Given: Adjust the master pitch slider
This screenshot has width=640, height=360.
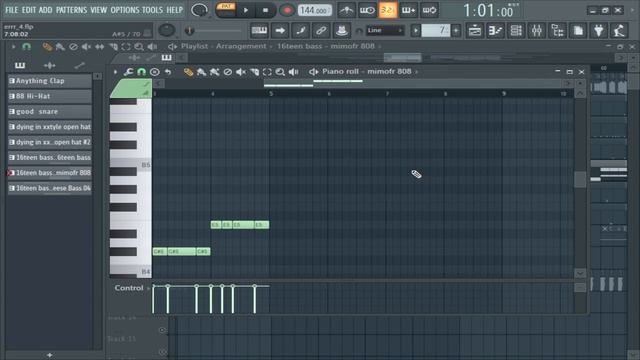Looking at the screenshot, I should point(213,31).
